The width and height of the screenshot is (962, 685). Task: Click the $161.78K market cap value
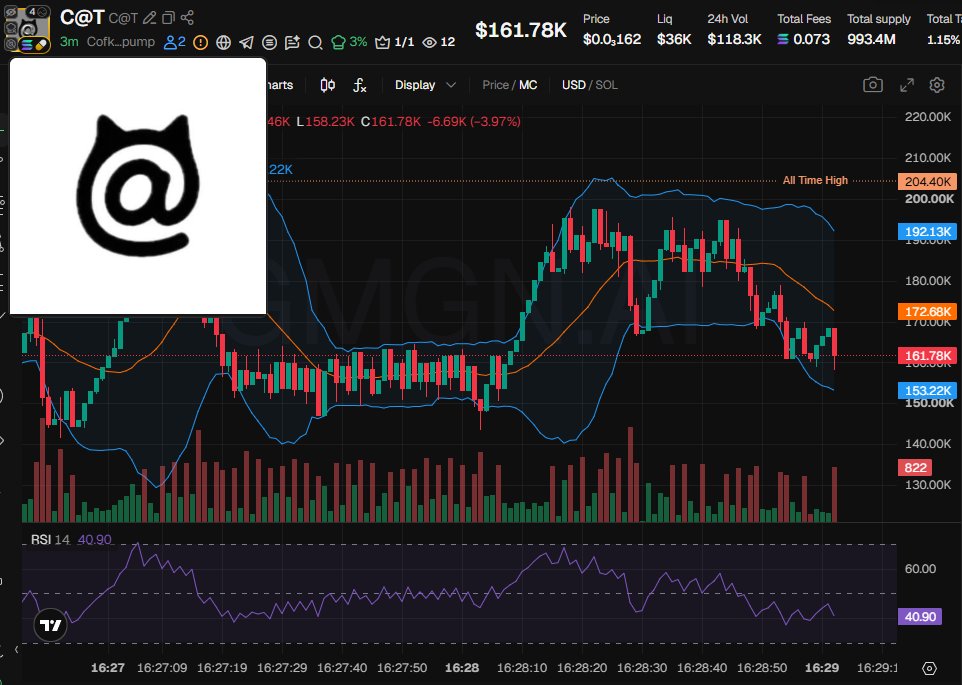[521, 29]
